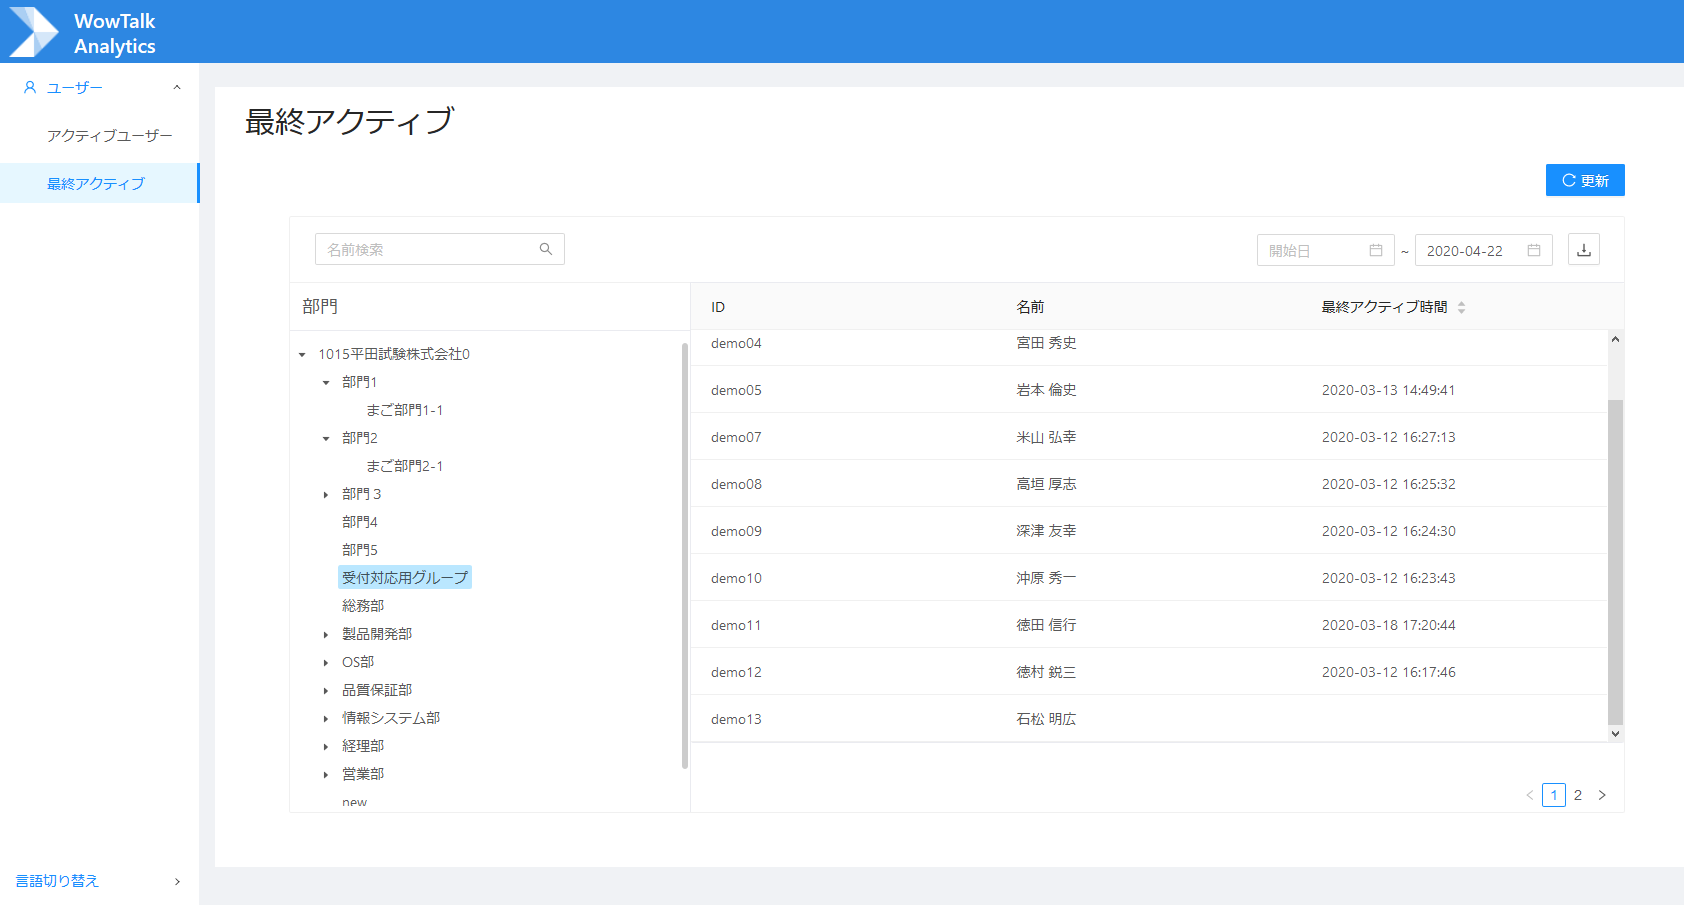Screen dimensions: 1684x905
Task: Select 最終アクティブ sidebar menu item
Action: 96,184
